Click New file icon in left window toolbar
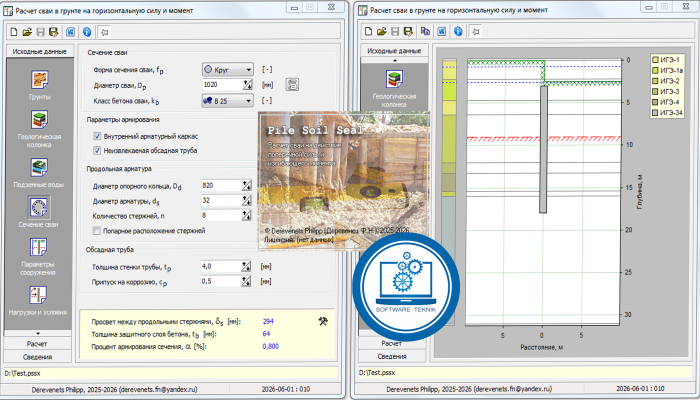 tap(14, 32)
